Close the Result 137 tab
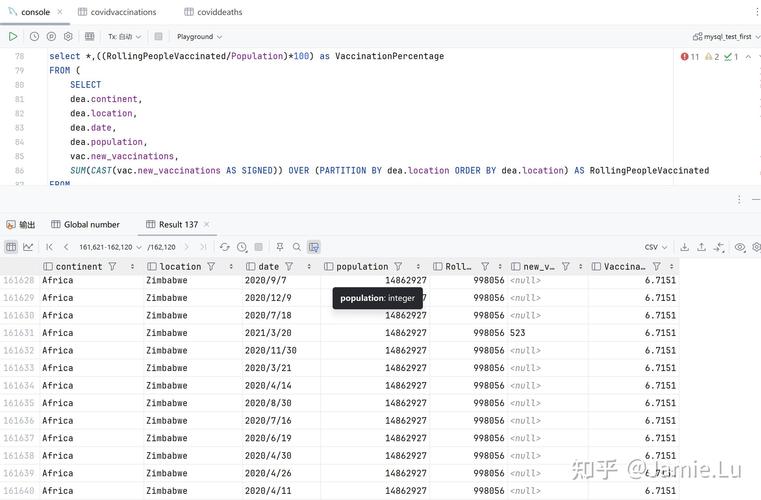761x500 pixels. pos(207,224)
